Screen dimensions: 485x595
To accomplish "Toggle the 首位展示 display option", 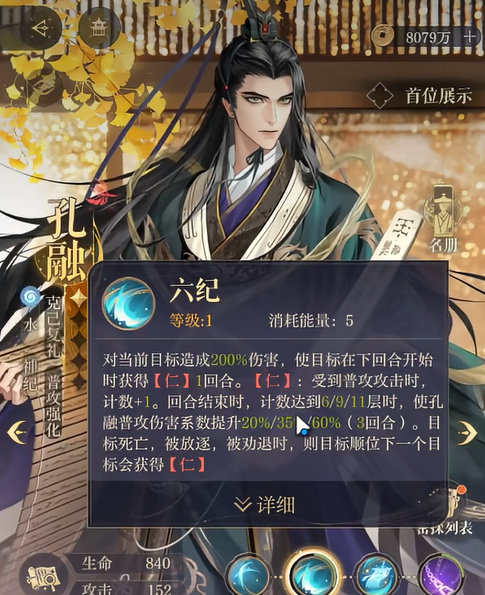I will pos(420,96).
